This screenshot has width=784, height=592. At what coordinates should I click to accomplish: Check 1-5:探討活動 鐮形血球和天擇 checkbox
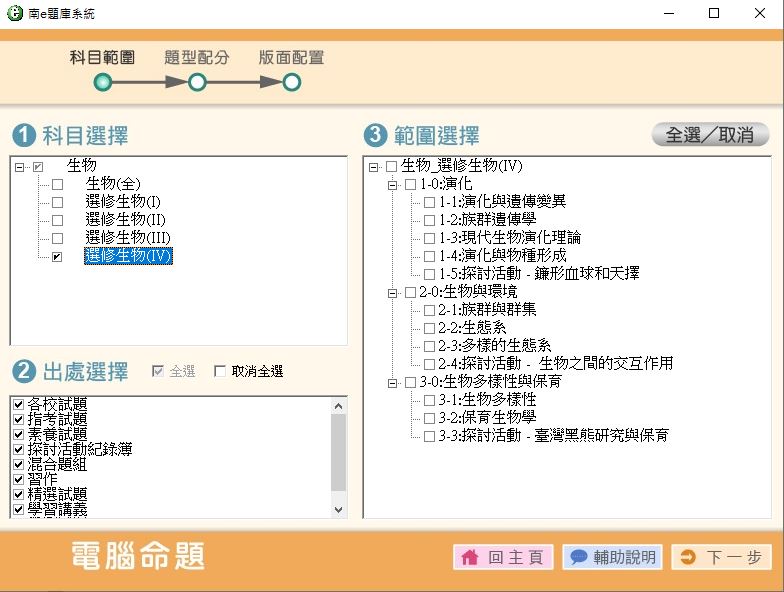pyautogui.click(x=429, y=274)
